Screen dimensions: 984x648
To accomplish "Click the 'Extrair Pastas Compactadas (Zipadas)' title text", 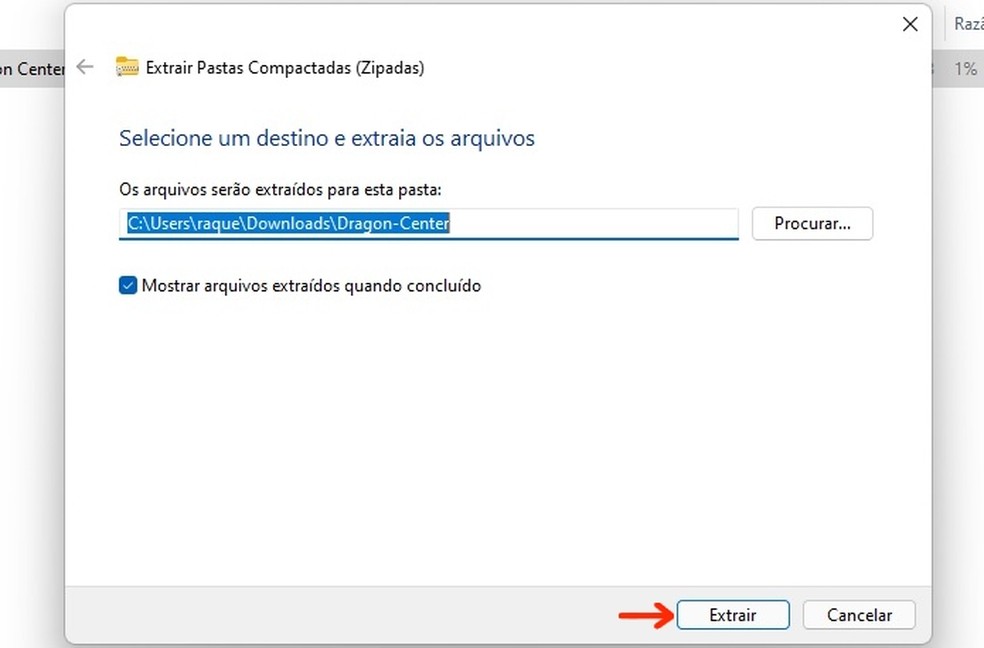I will 285,68.
